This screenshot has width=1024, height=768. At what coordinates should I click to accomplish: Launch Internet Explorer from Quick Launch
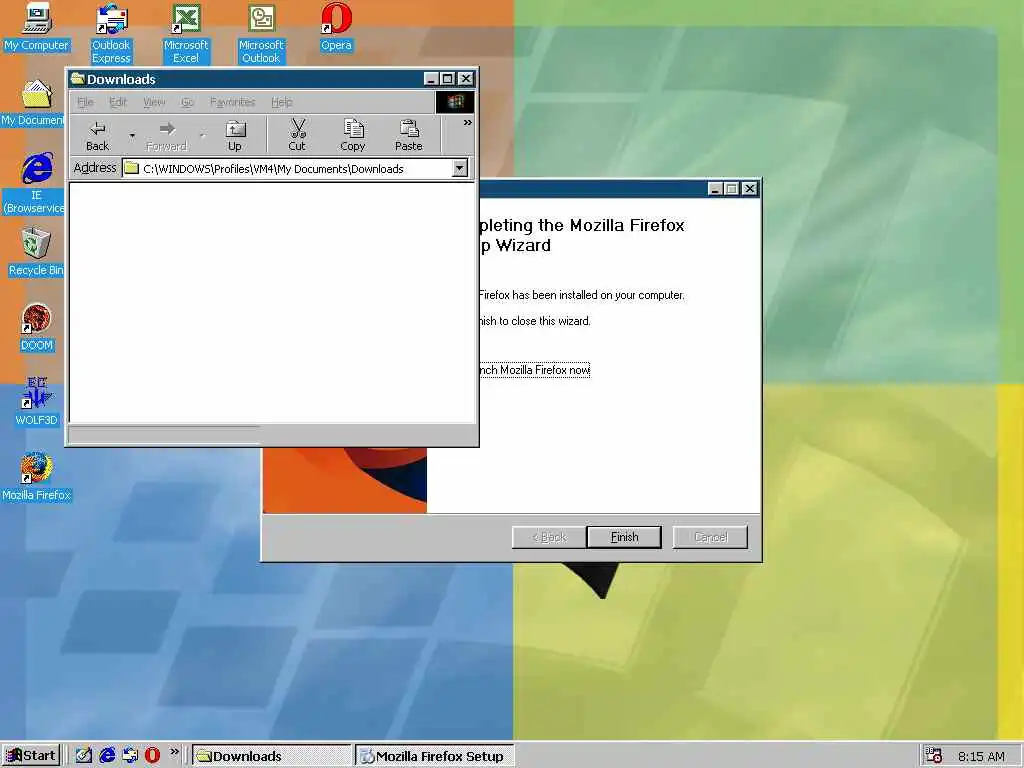click(107, 756)
